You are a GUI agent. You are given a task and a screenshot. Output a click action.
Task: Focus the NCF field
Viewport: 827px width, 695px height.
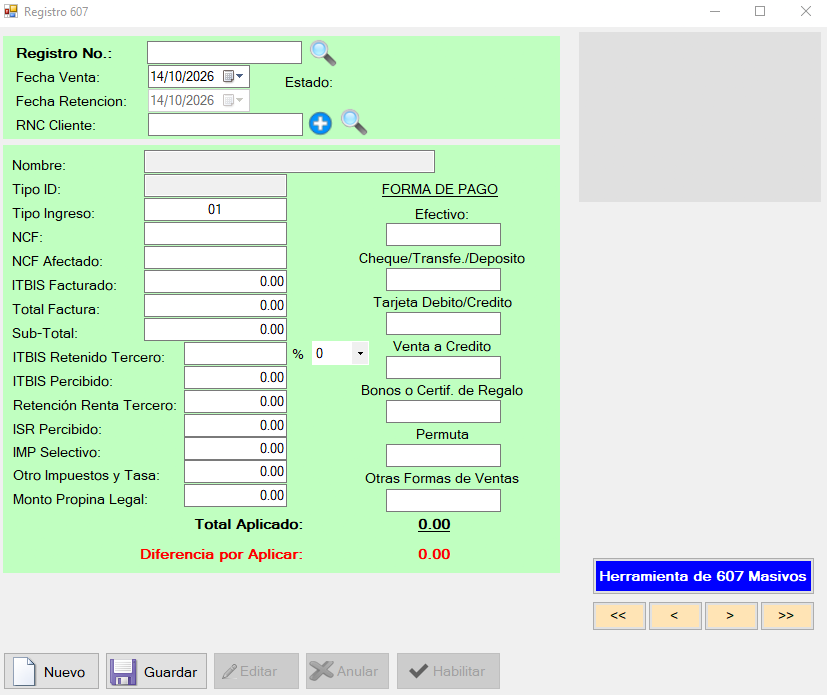pos(215,234)
